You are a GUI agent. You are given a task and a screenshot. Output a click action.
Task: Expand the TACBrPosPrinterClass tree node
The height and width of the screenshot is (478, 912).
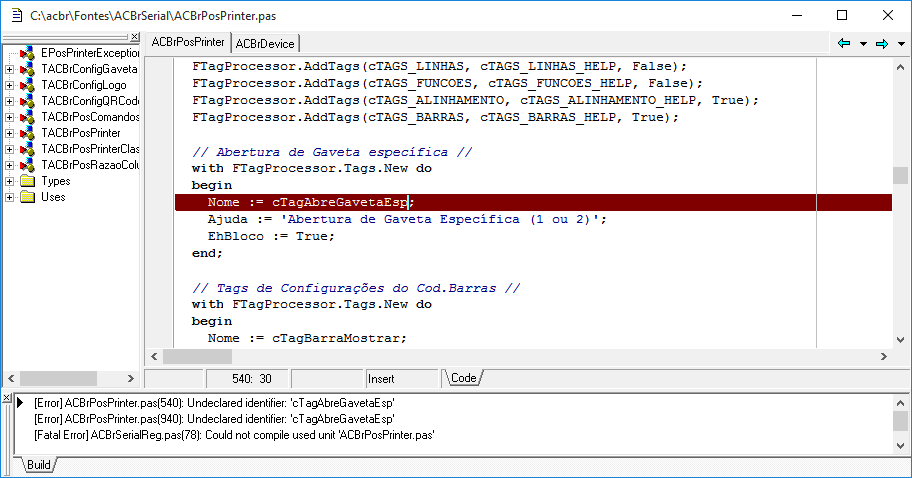coord(9,149)
